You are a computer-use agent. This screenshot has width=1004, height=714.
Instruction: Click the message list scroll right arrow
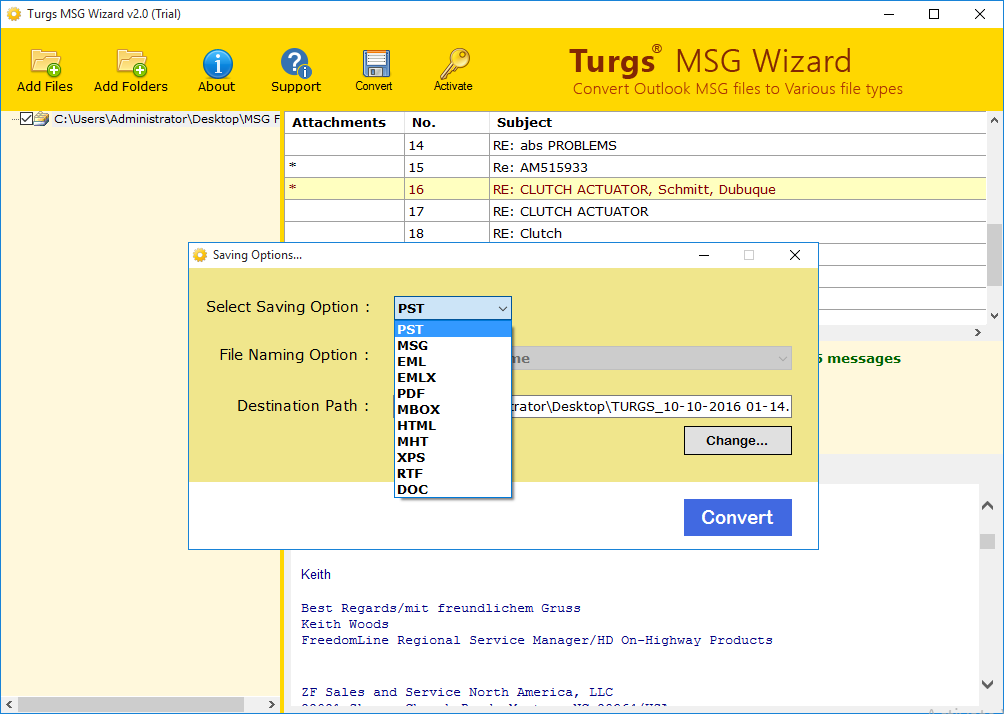tap(978, 332)
